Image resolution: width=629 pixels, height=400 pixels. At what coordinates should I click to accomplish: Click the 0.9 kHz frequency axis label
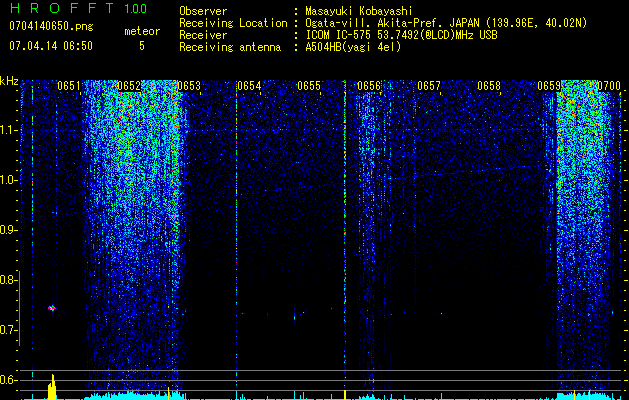tap(8, 230)
